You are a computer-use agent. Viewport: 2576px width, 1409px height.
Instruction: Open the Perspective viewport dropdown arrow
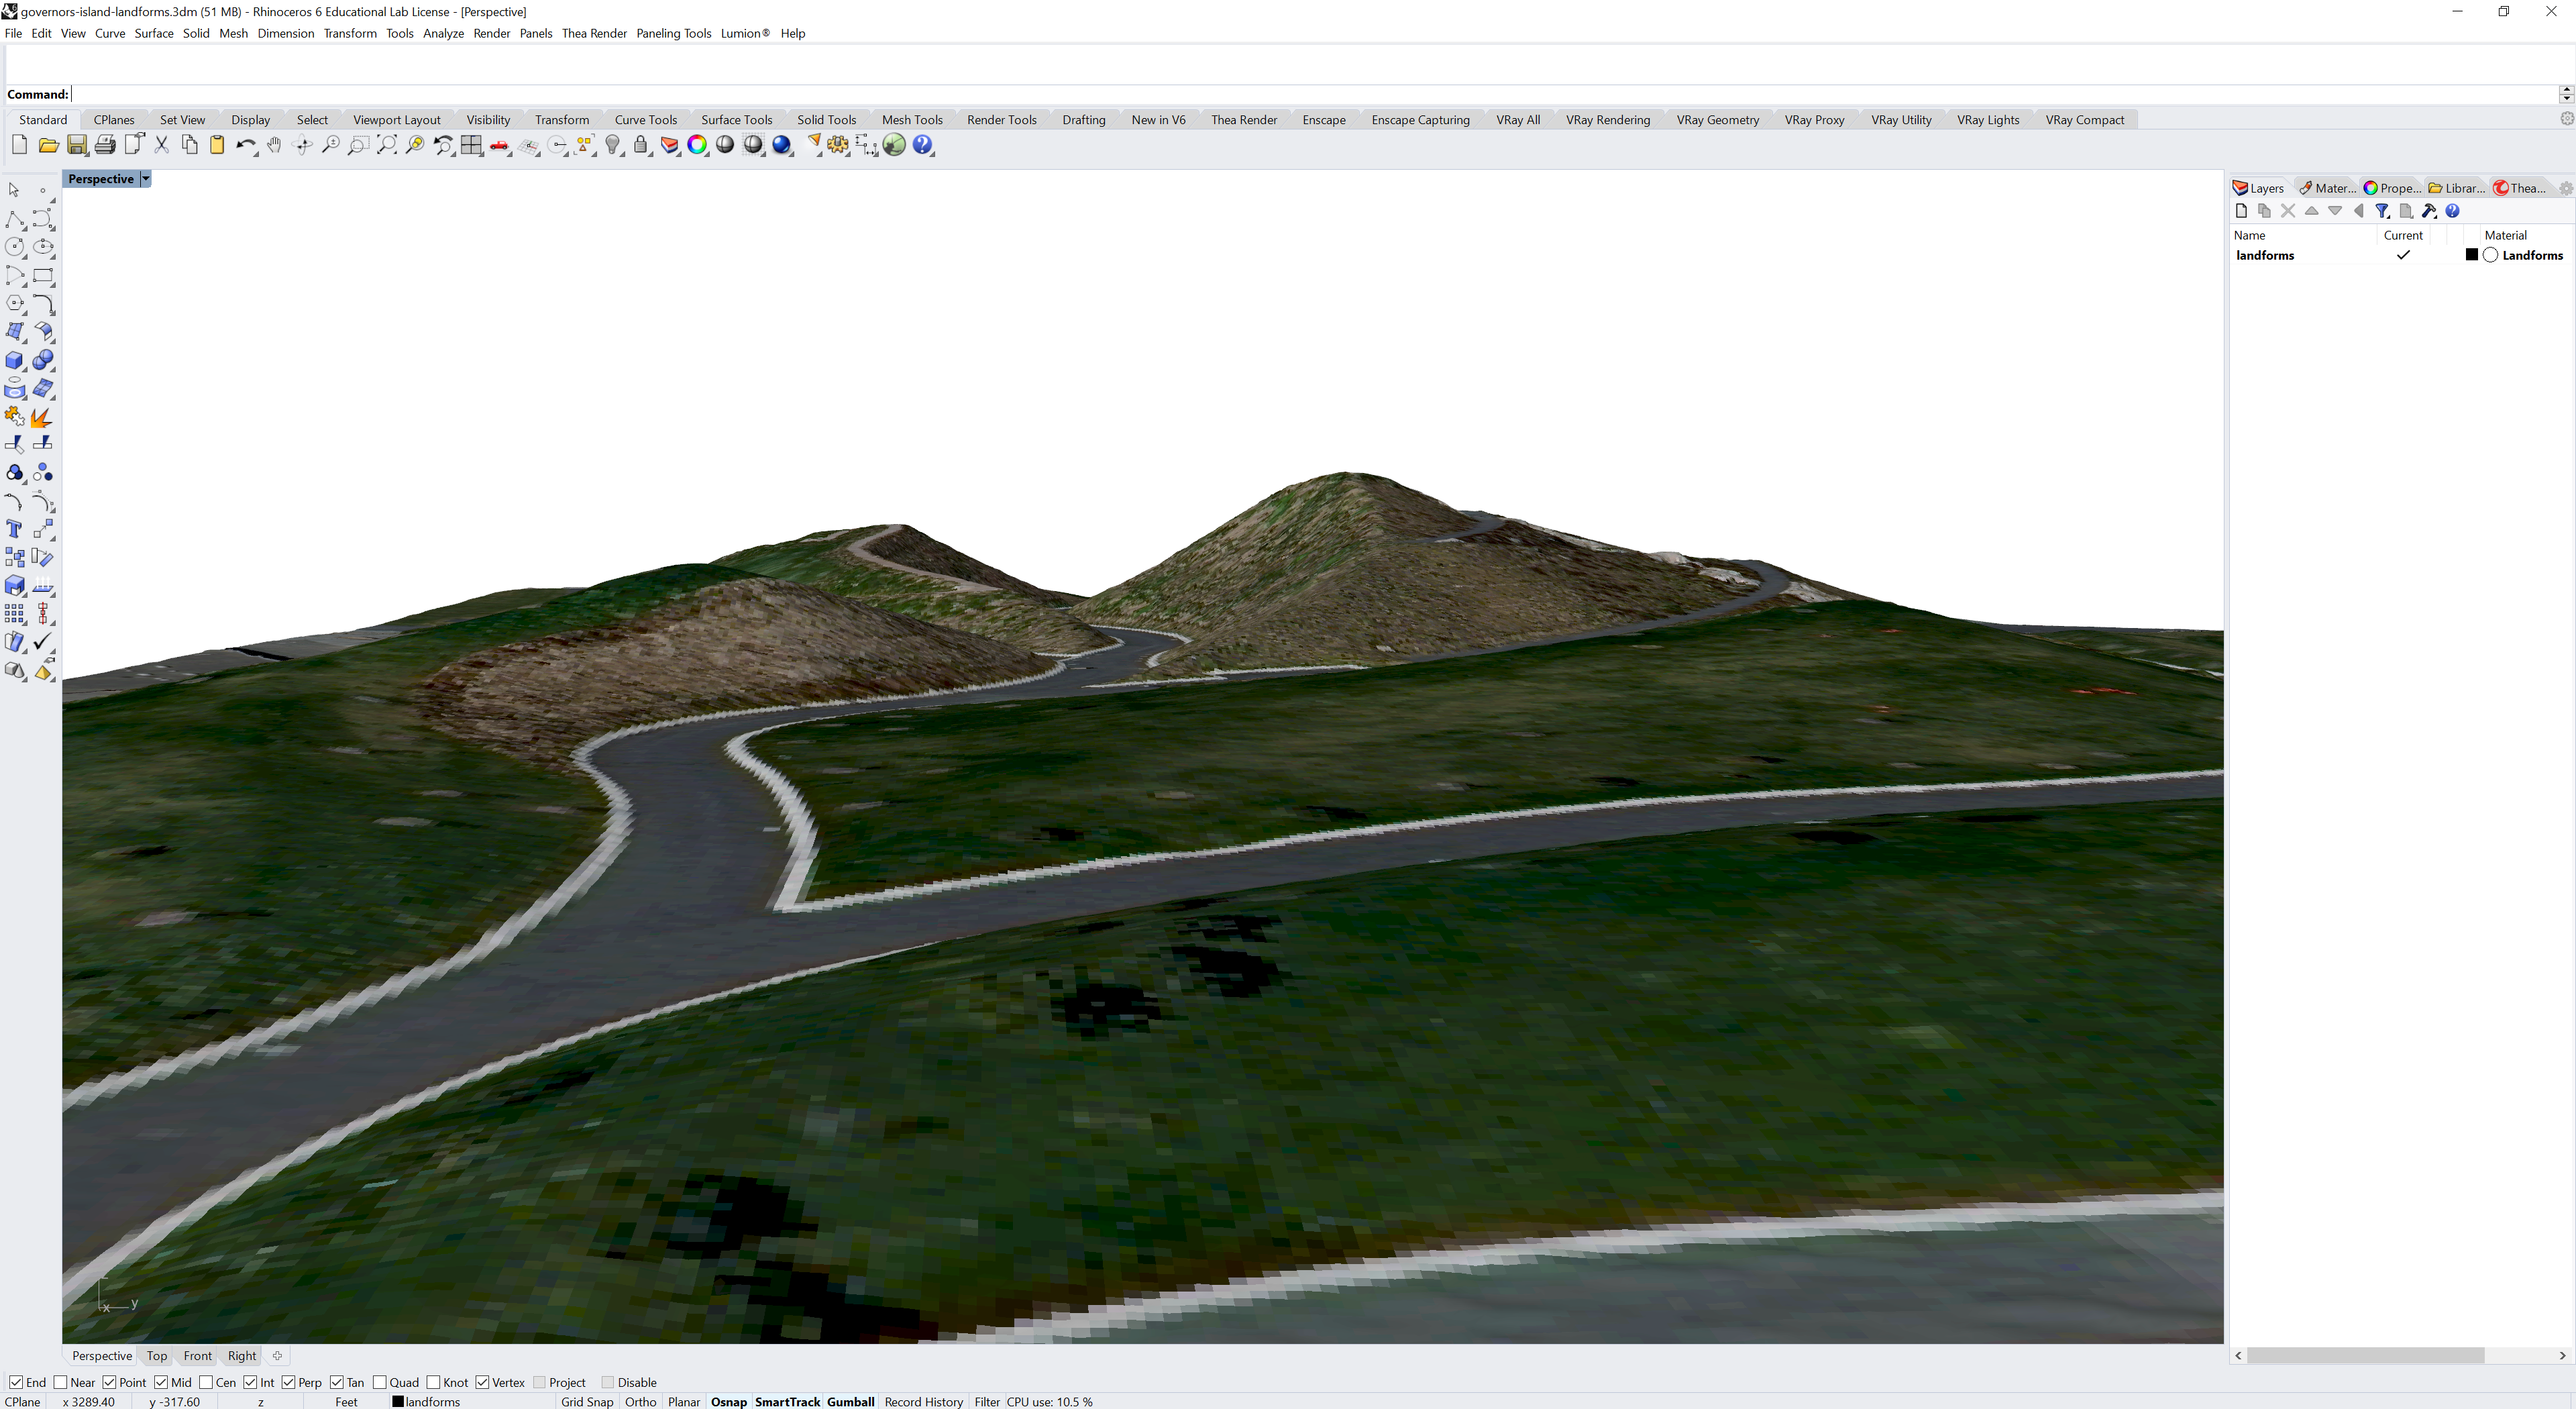145,179
